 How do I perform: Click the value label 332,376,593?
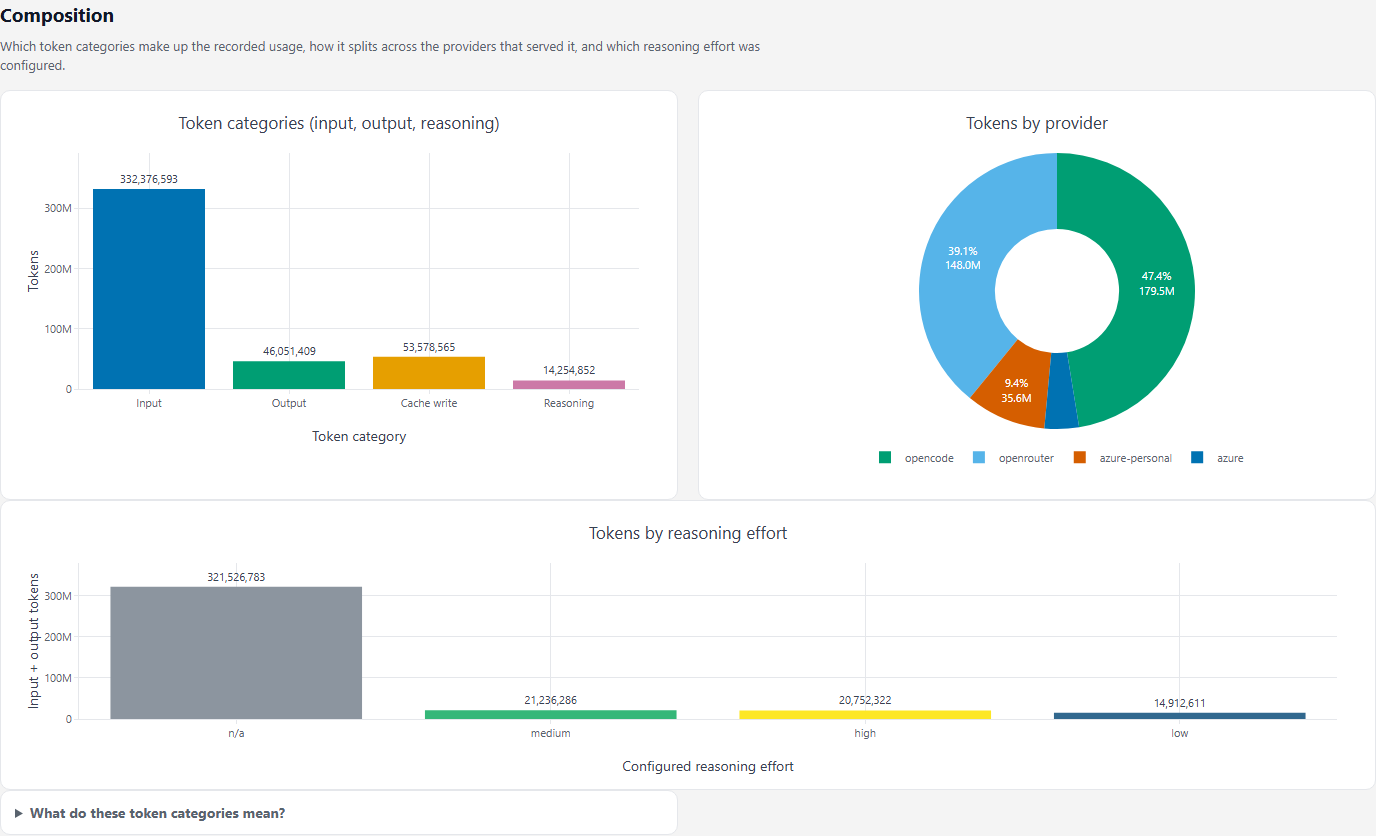pyautogui.click(x=149, y=179)
